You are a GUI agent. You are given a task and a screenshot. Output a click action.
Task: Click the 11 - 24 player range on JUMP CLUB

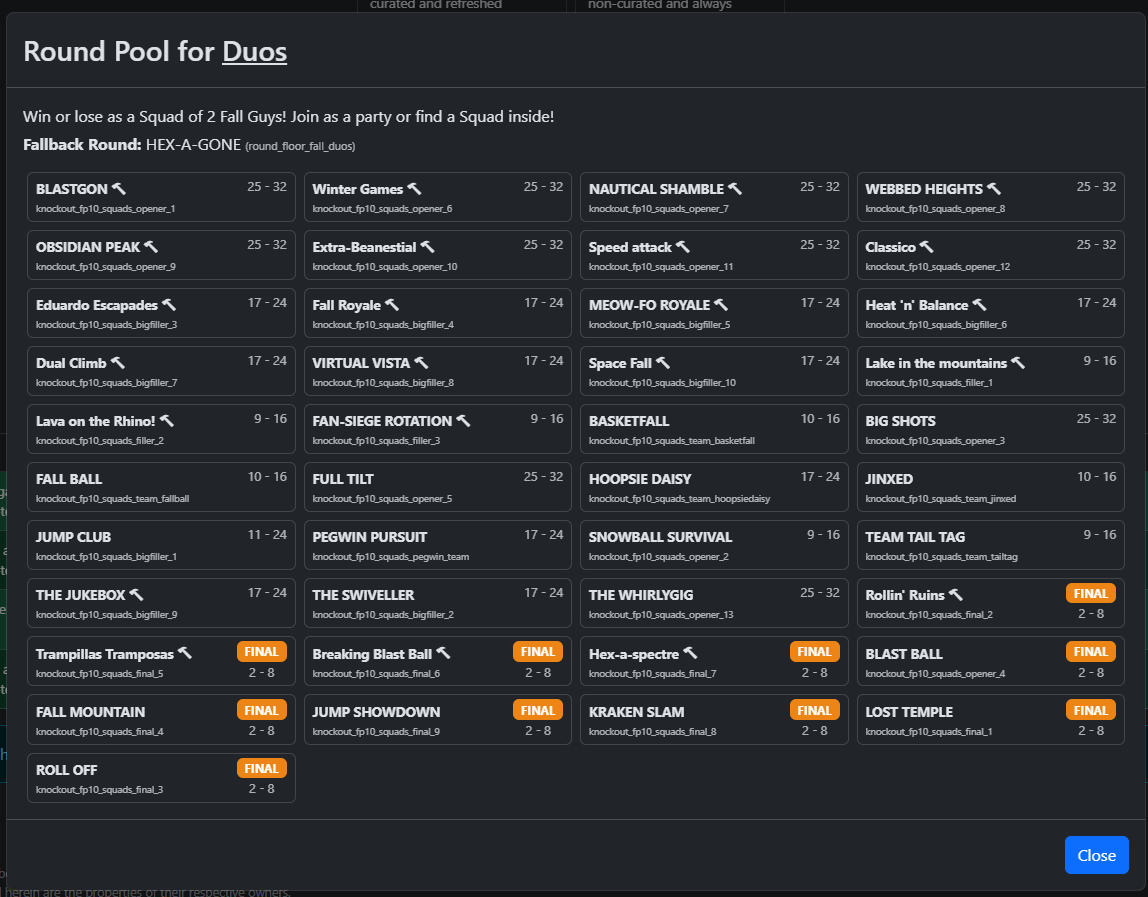pos(266,535)
